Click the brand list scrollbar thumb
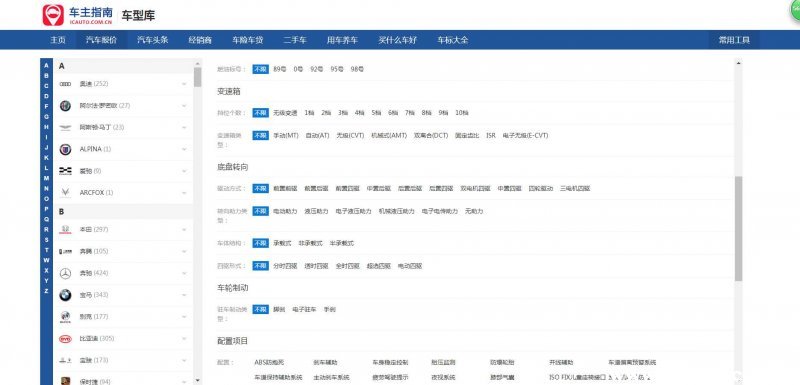 pos(197,76)
